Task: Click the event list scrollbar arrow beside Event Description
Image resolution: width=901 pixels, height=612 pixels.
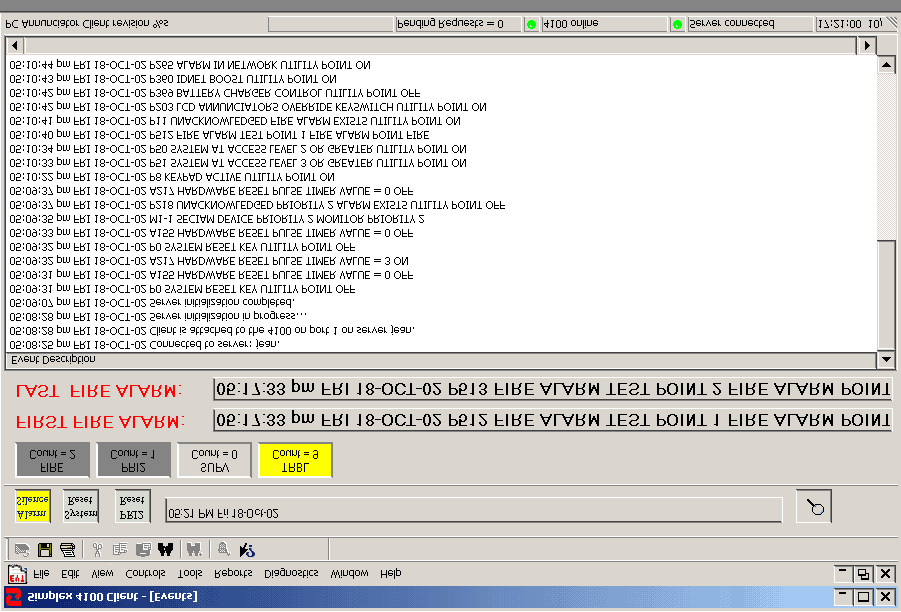Action: pos(886,360)
